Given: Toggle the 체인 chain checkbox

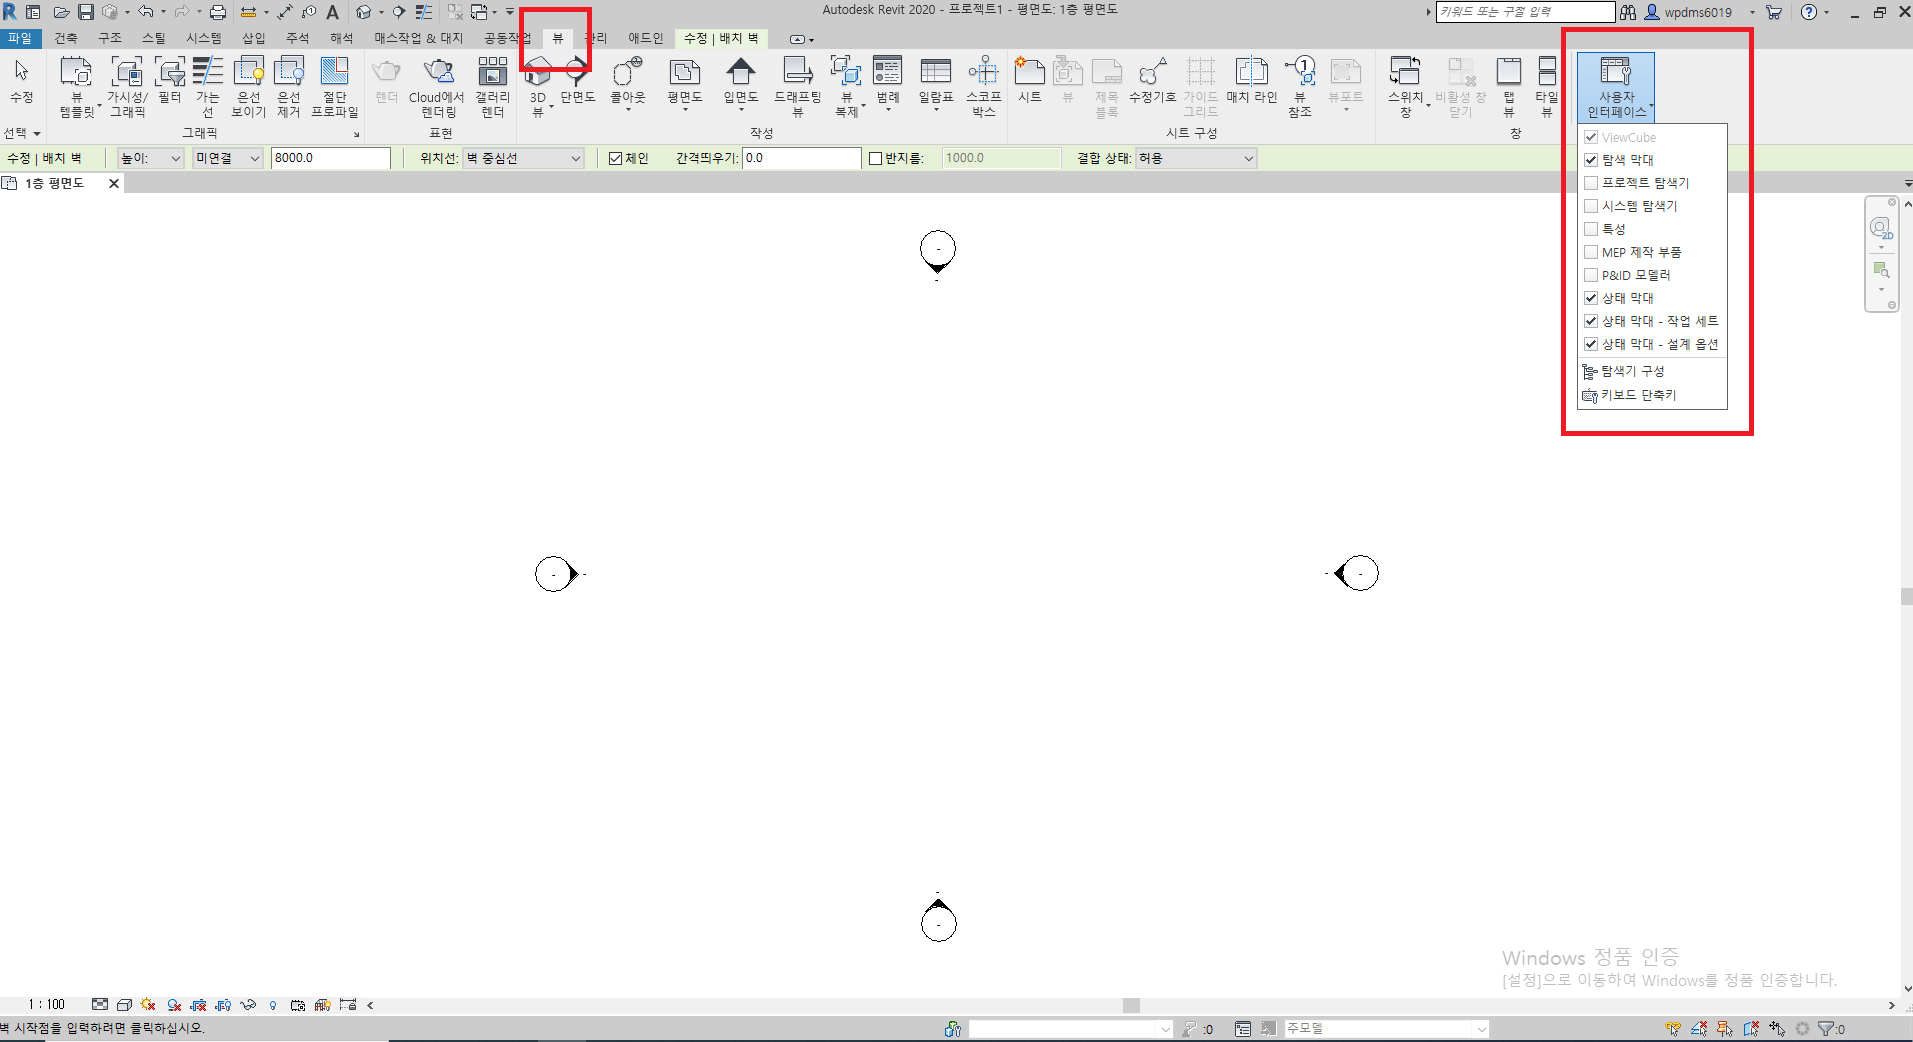Looking at the screenshot, I should [616, 158].
